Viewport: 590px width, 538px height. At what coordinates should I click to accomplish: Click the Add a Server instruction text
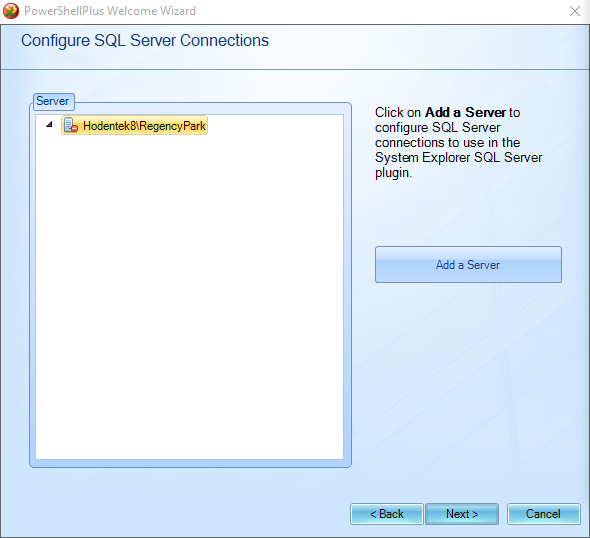458,142
